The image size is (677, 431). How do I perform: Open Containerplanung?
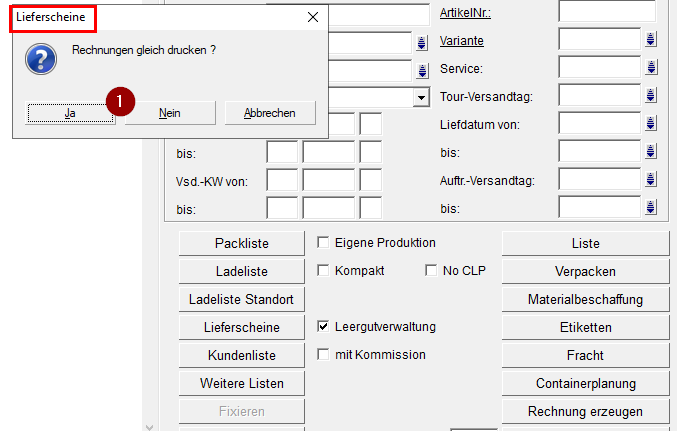585,383
